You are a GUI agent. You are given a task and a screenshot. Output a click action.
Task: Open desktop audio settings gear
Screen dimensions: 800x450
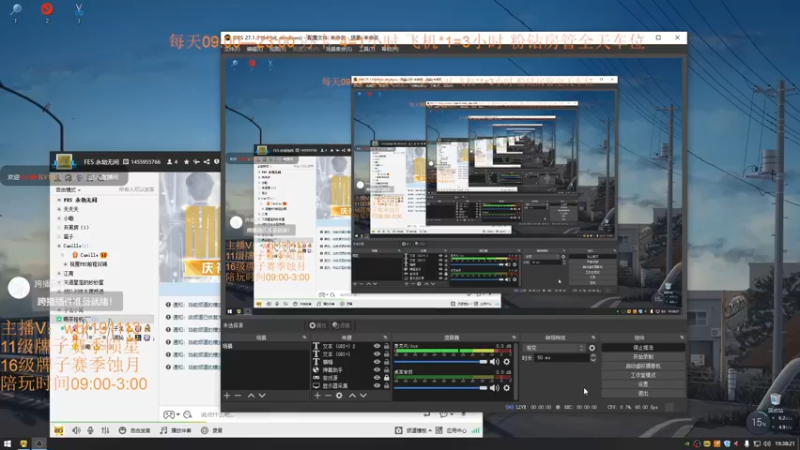pyautogui.click(x=507, y=388)
